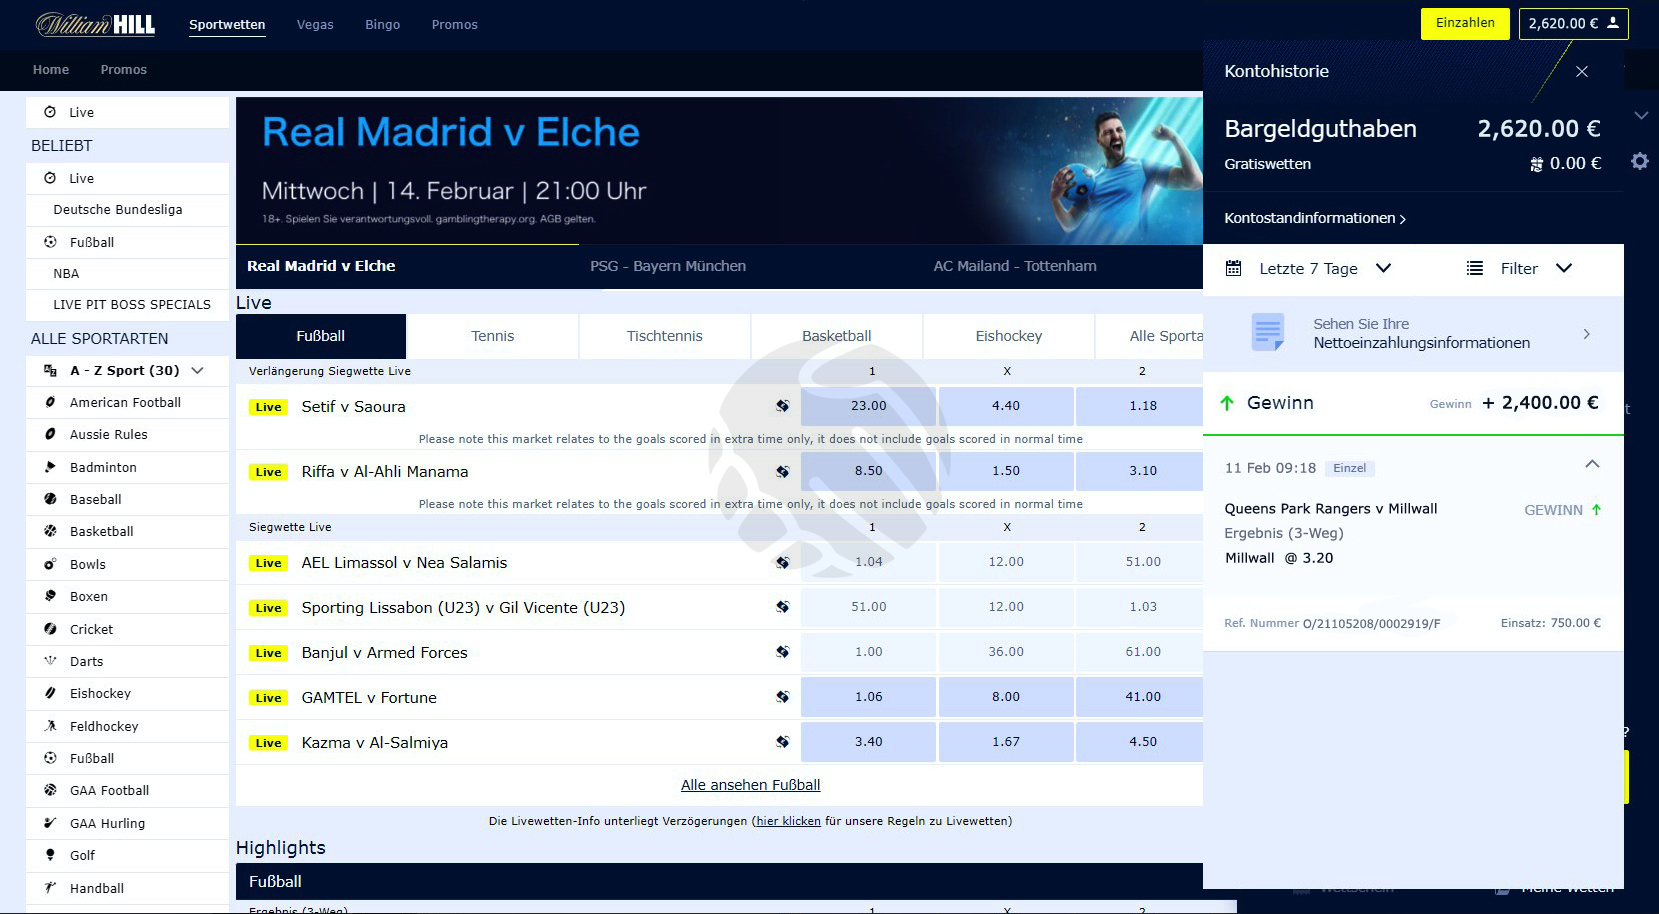Click the Darts sport icon
The height and width of the screenshot is (914, 1659).
(x=50, y=661)
